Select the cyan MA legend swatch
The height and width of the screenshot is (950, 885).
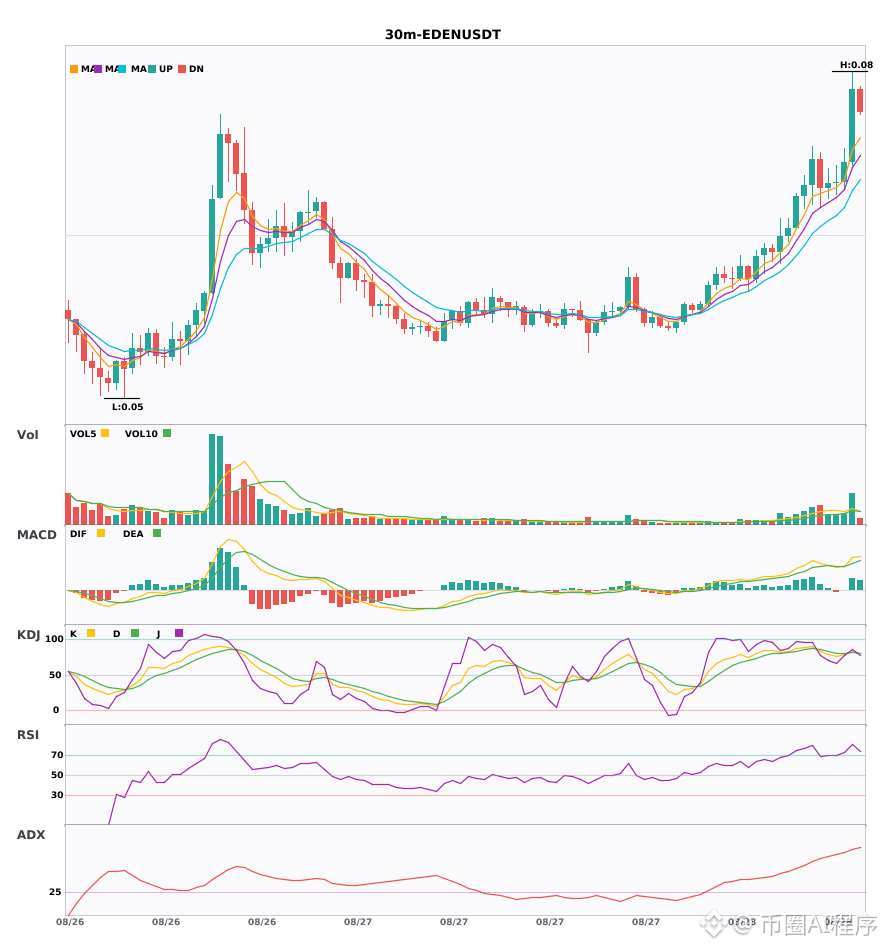point(122,69)
